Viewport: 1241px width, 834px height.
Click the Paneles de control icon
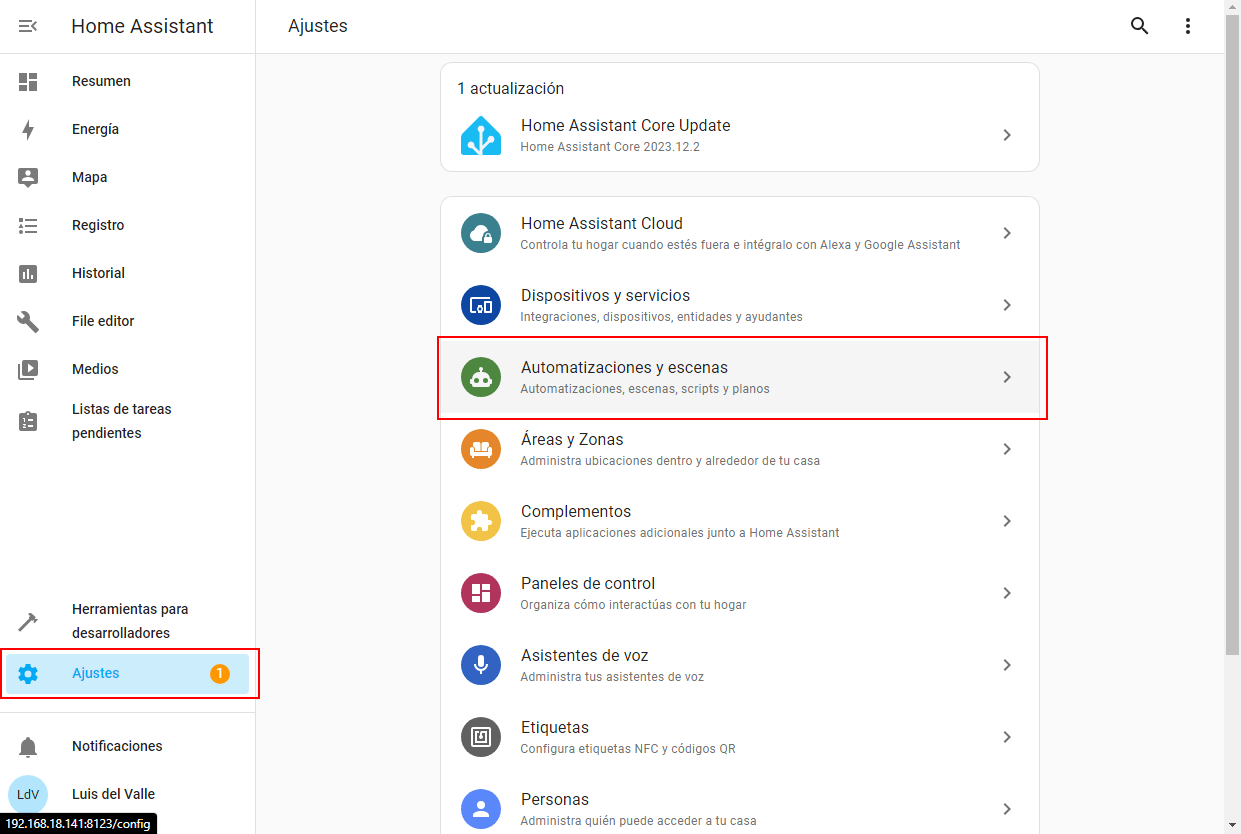481,593
